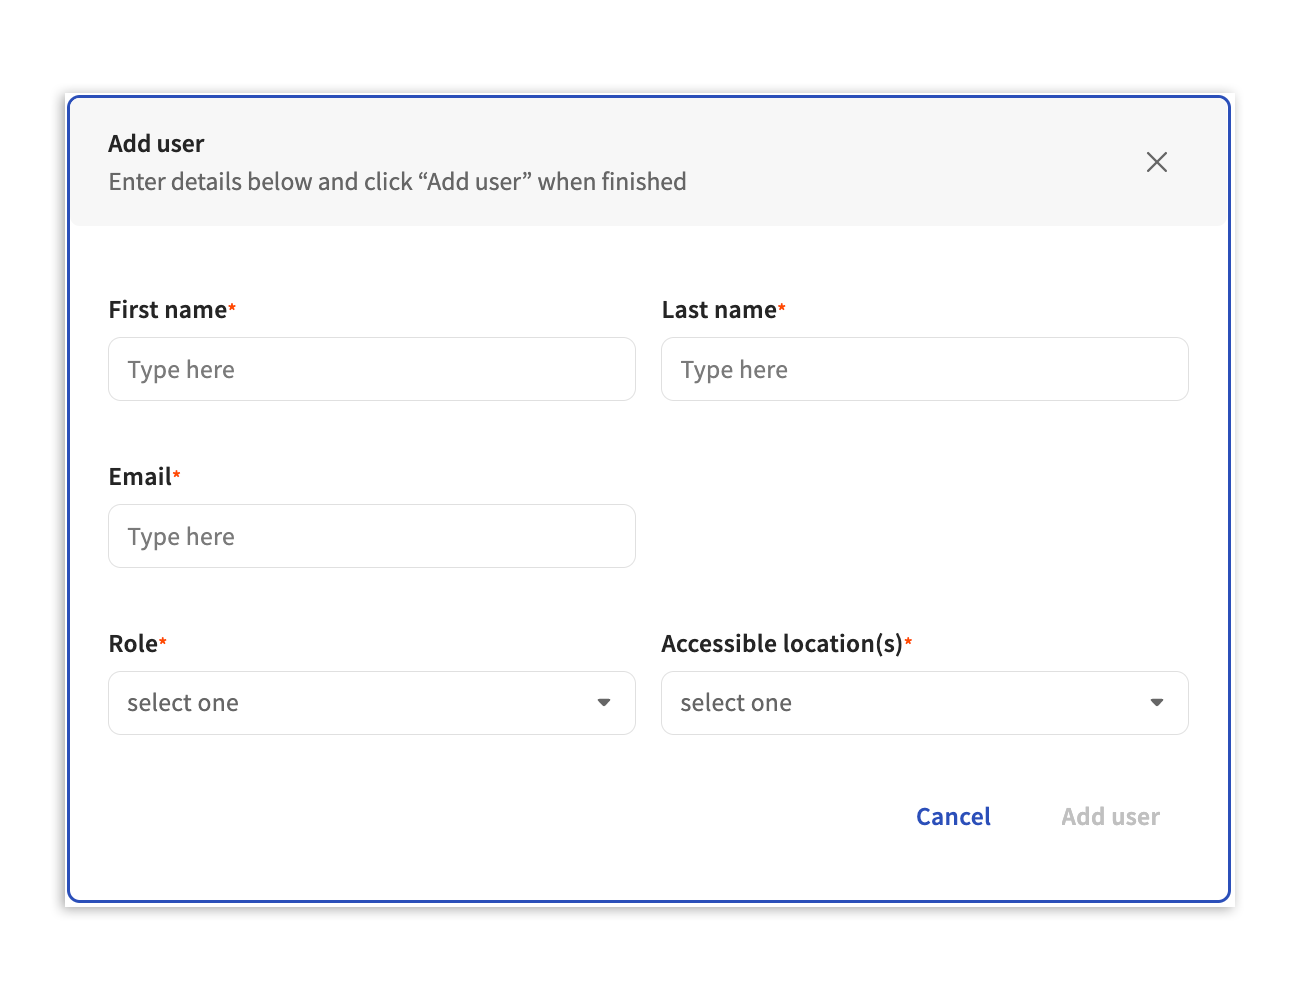Click the 'Type here' placeholder under Email
Viewport: 1300px width, 1000px height.
[x=181, y=536]
